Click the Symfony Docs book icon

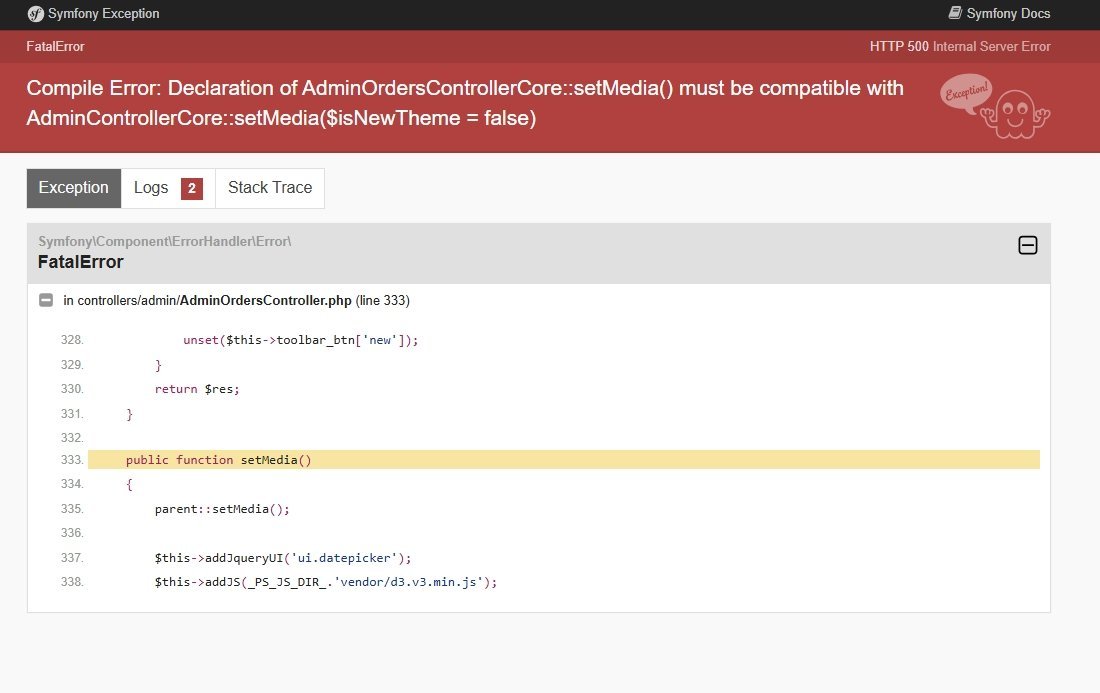955,14
